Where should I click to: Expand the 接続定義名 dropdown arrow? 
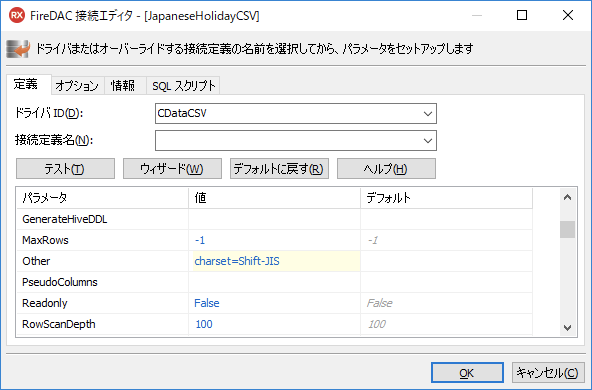pyautogui.click(x=428, y=140)
